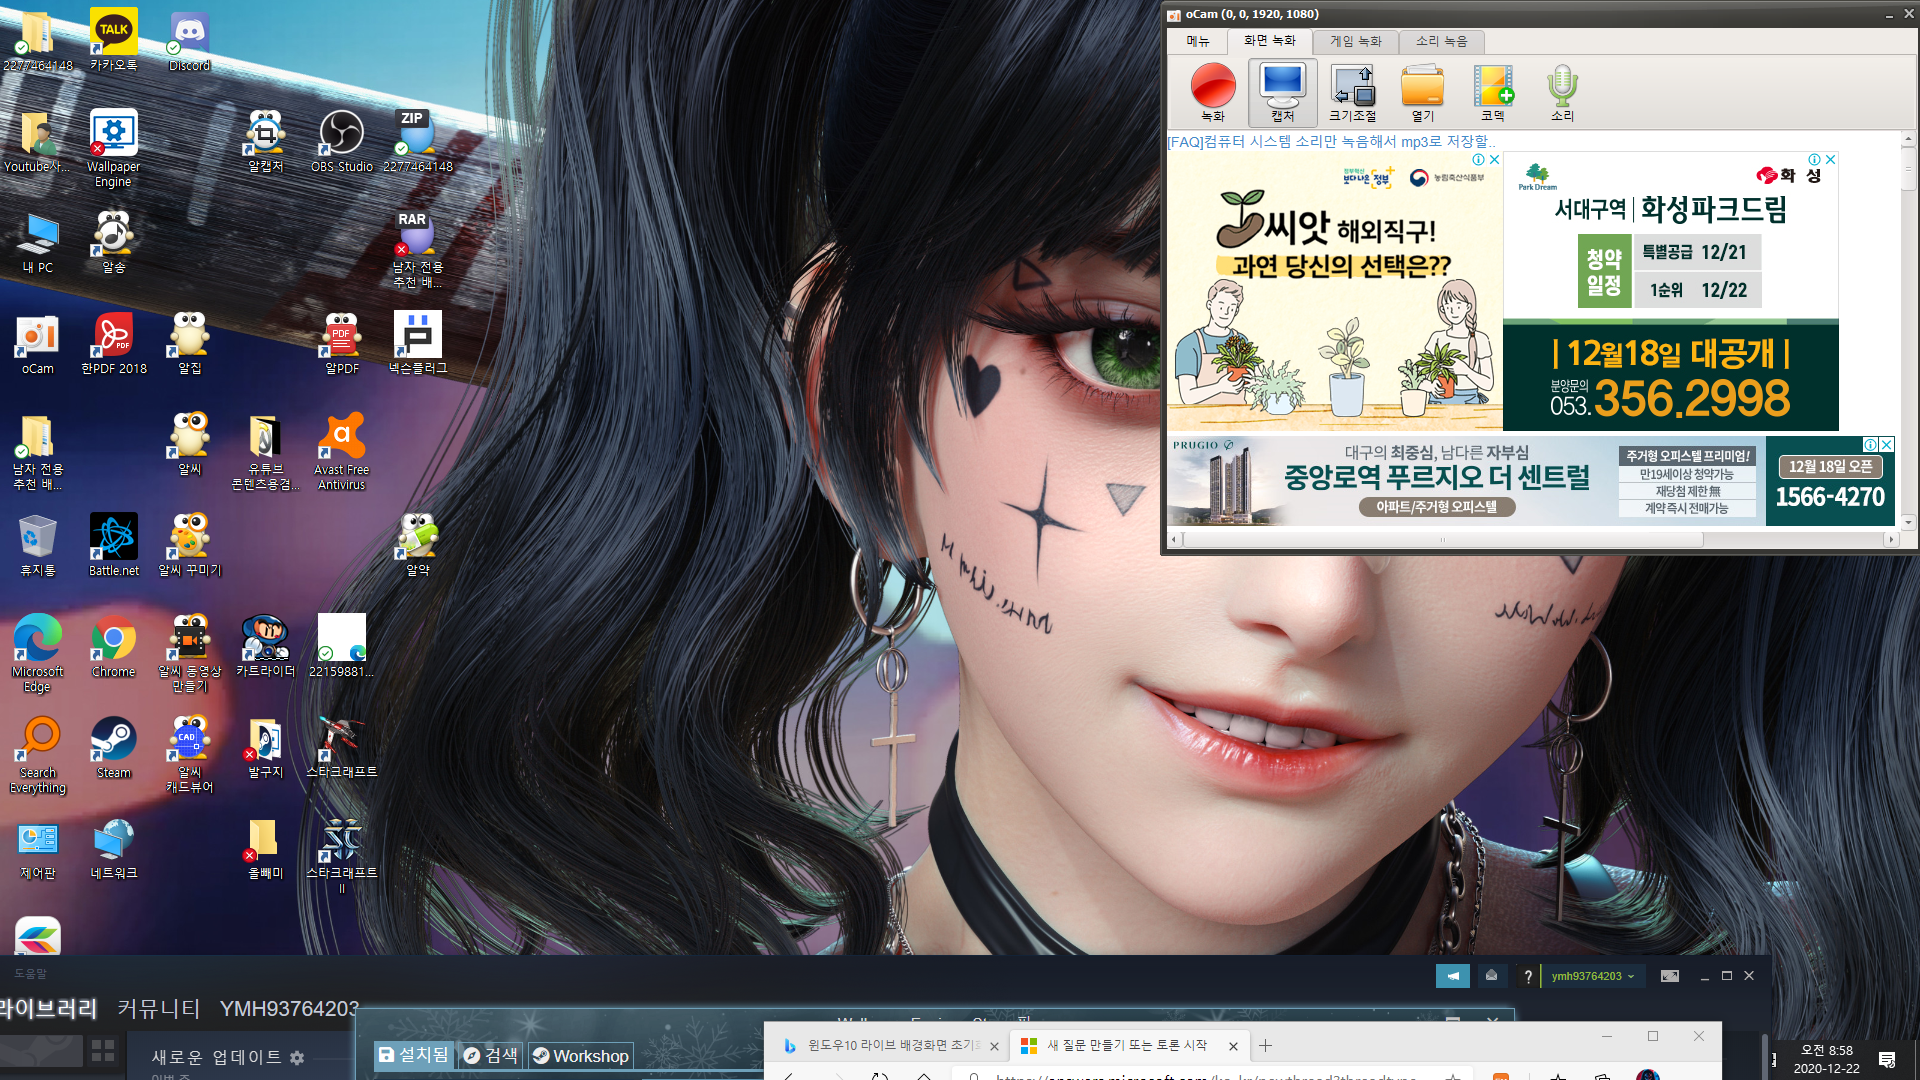The image size is (1920, 1080).
Task: Open the resize region tool in oCam
Action: [x=1352, y=87]
